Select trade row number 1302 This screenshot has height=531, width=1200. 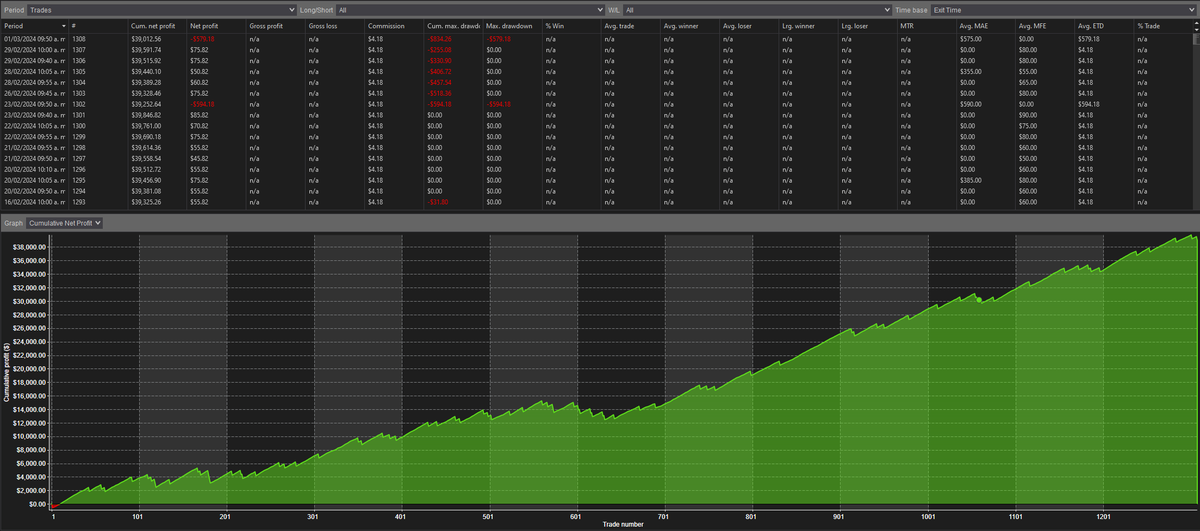(596, 104)
